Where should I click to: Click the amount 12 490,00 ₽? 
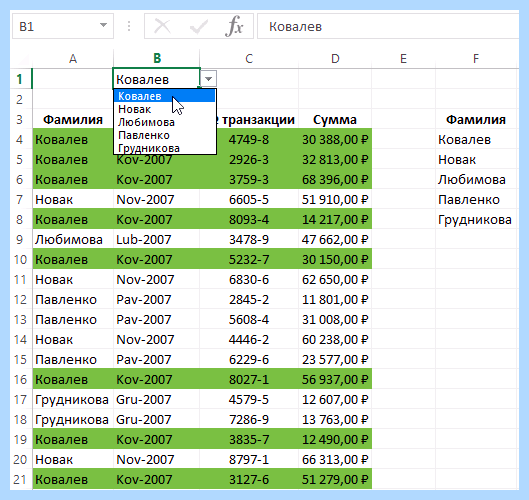[335, 440]
